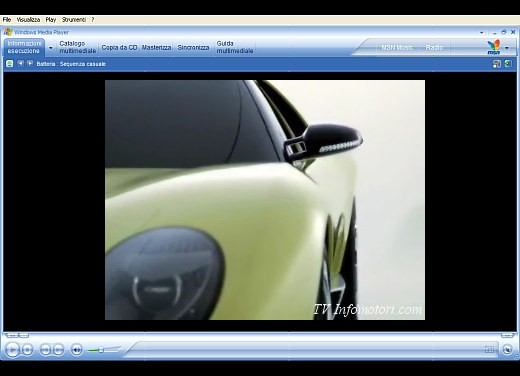Expand the Informazioni esecuzione dropdown arrow

(x=51, y=48)
